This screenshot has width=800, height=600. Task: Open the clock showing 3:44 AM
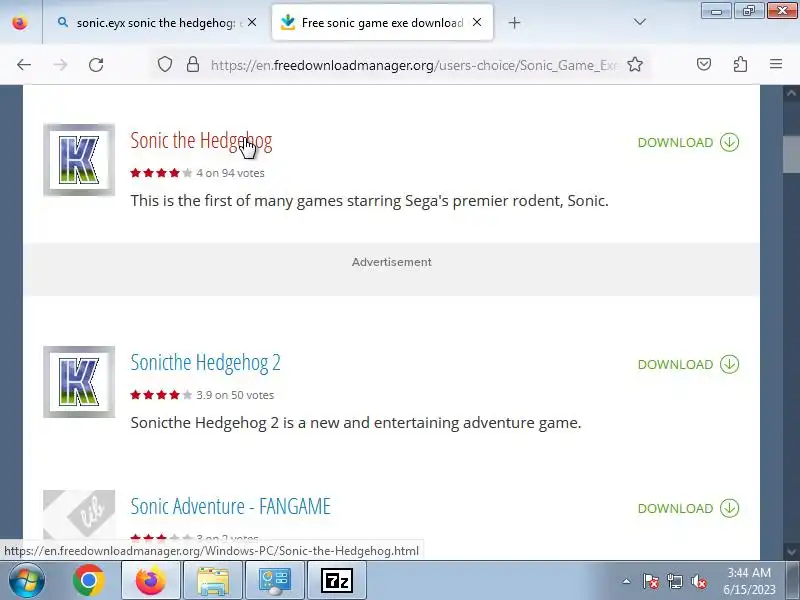749,581
